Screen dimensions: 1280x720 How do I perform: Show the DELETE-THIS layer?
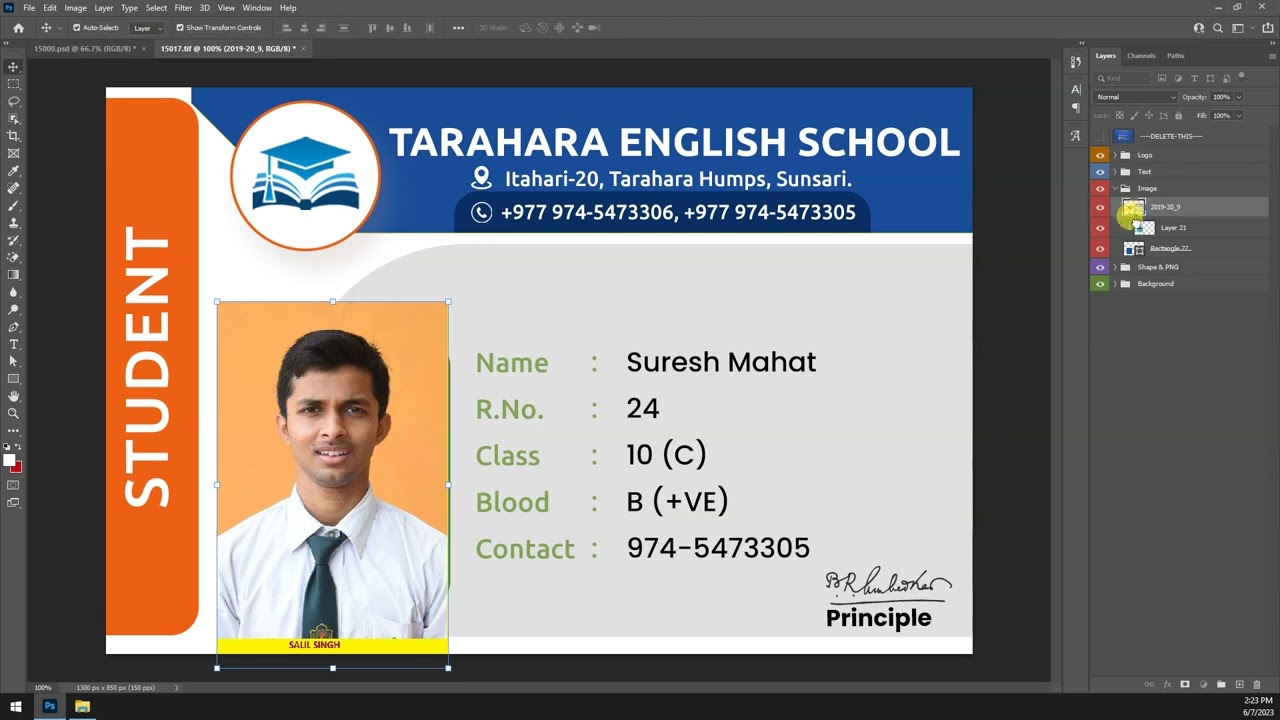[x=1100, y=136]
